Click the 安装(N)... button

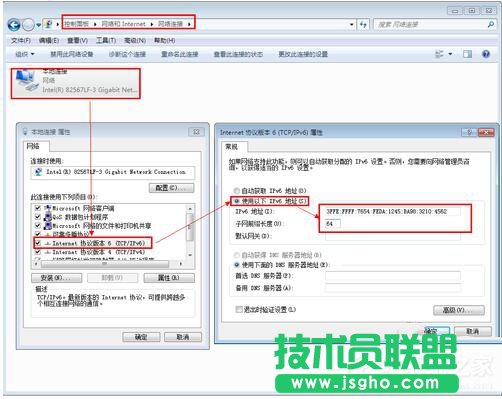pyautogui.click(x=56, y=278)
